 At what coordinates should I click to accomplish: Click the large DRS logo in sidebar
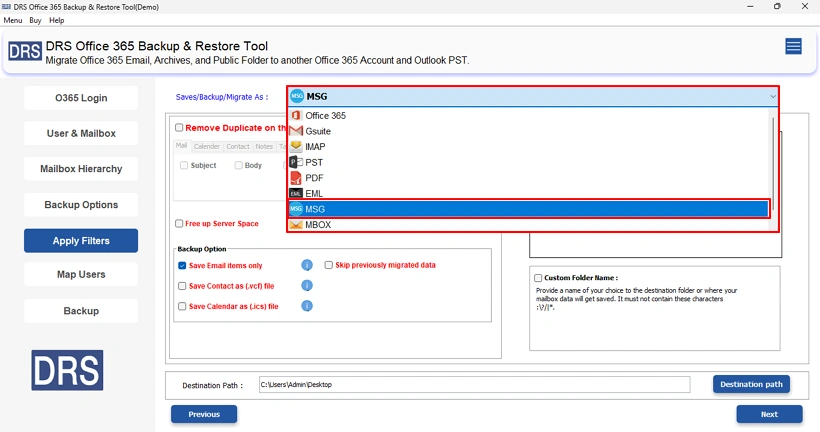point(67,370)
